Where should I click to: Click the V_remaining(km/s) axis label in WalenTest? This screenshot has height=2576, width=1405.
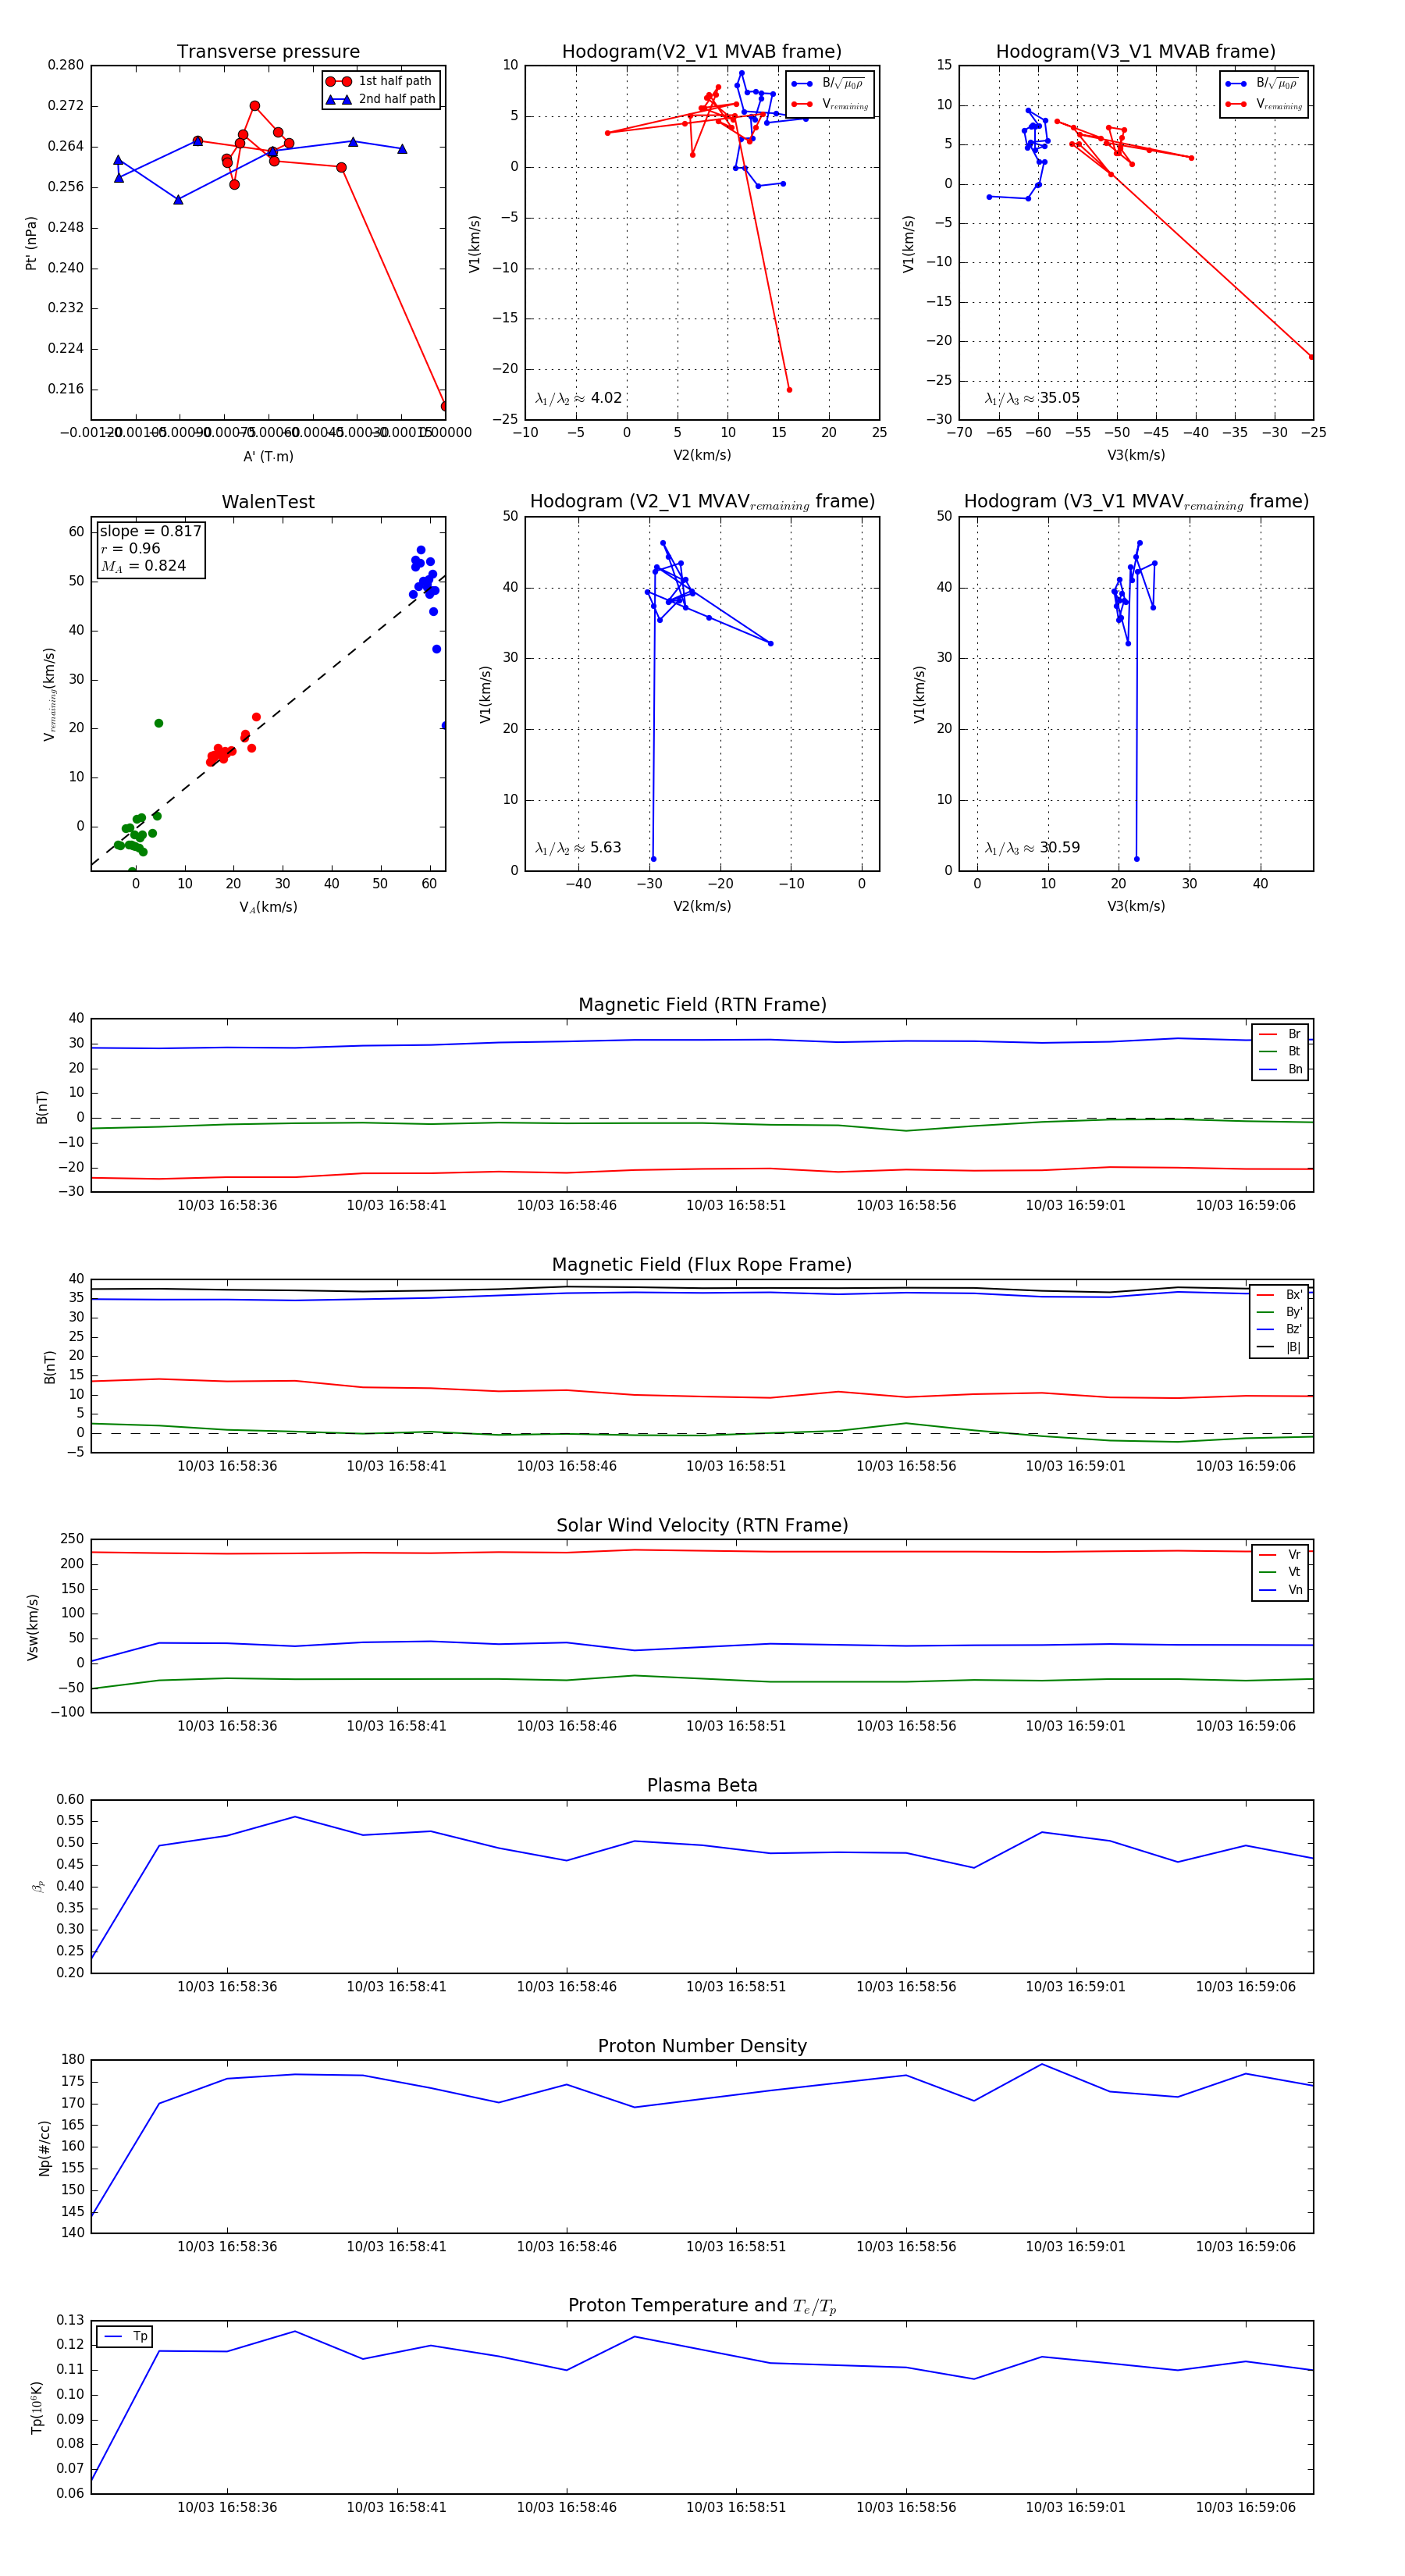(49, 694)
